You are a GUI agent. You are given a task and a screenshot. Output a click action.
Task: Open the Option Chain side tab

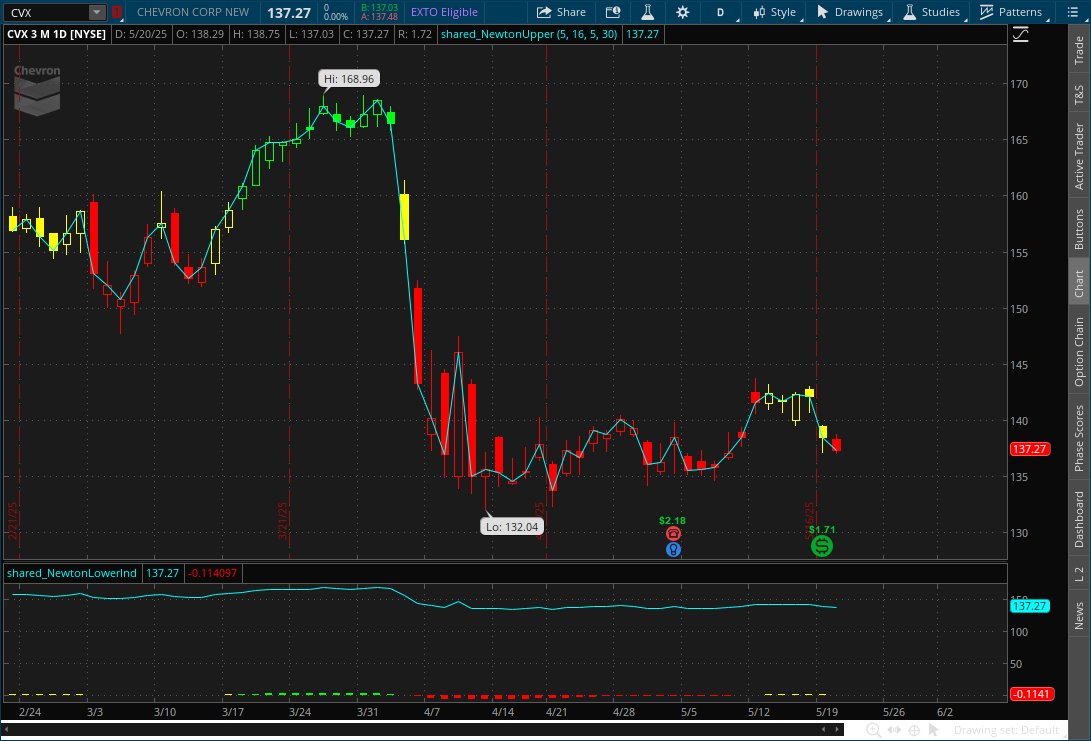[x=1079, y=352]
